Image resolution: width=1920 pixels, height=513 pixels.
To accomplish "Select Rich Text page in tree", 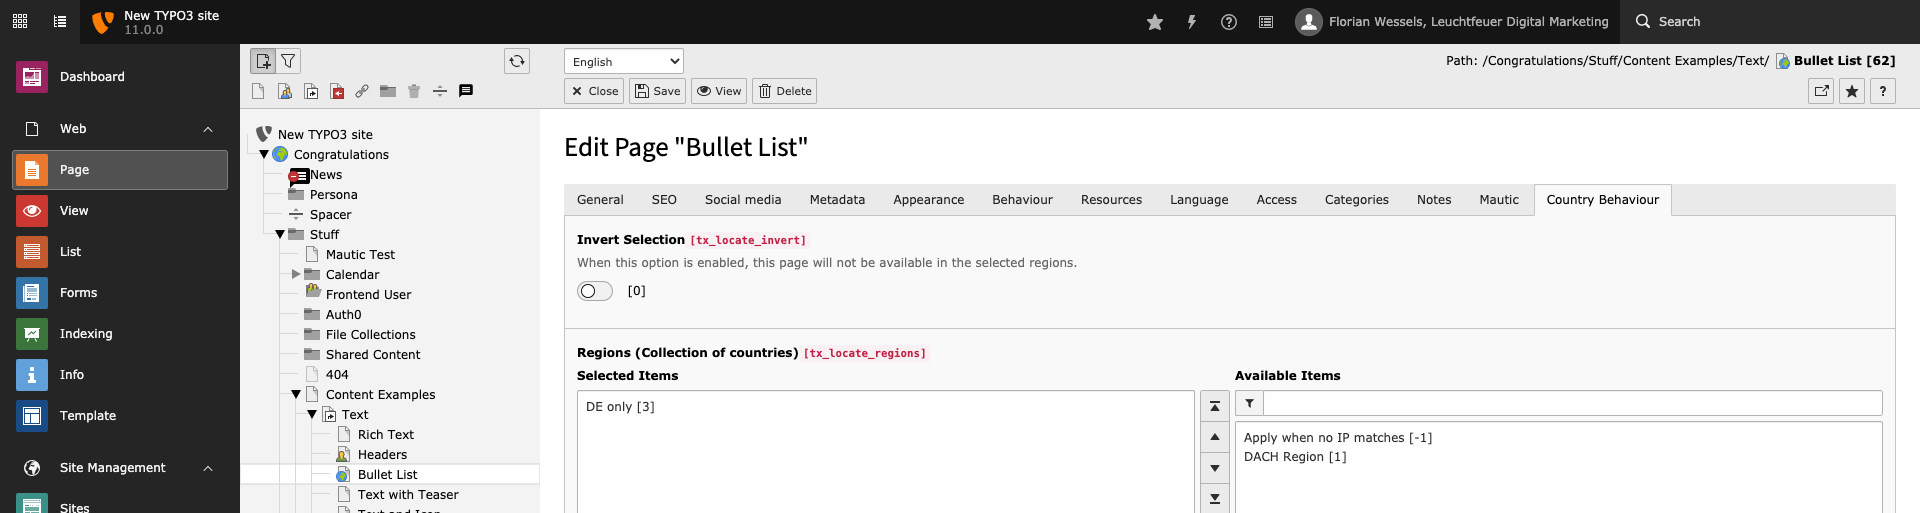I will (x=386, y=435).
